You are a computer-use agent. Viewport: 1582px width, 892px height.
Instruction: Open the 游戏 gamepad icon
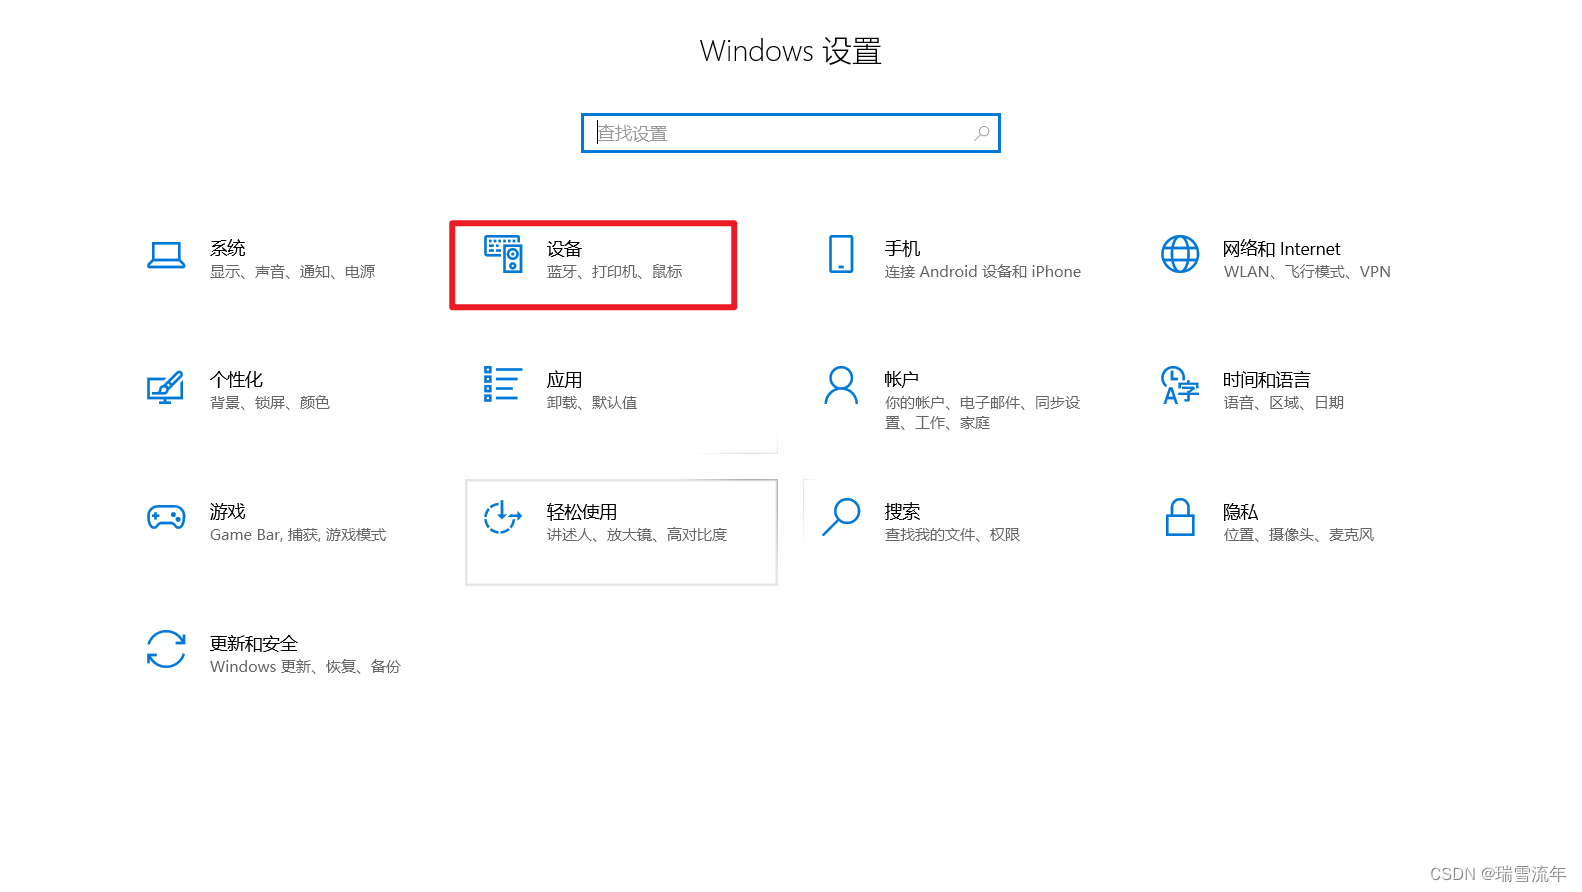(x=166, y=517)
